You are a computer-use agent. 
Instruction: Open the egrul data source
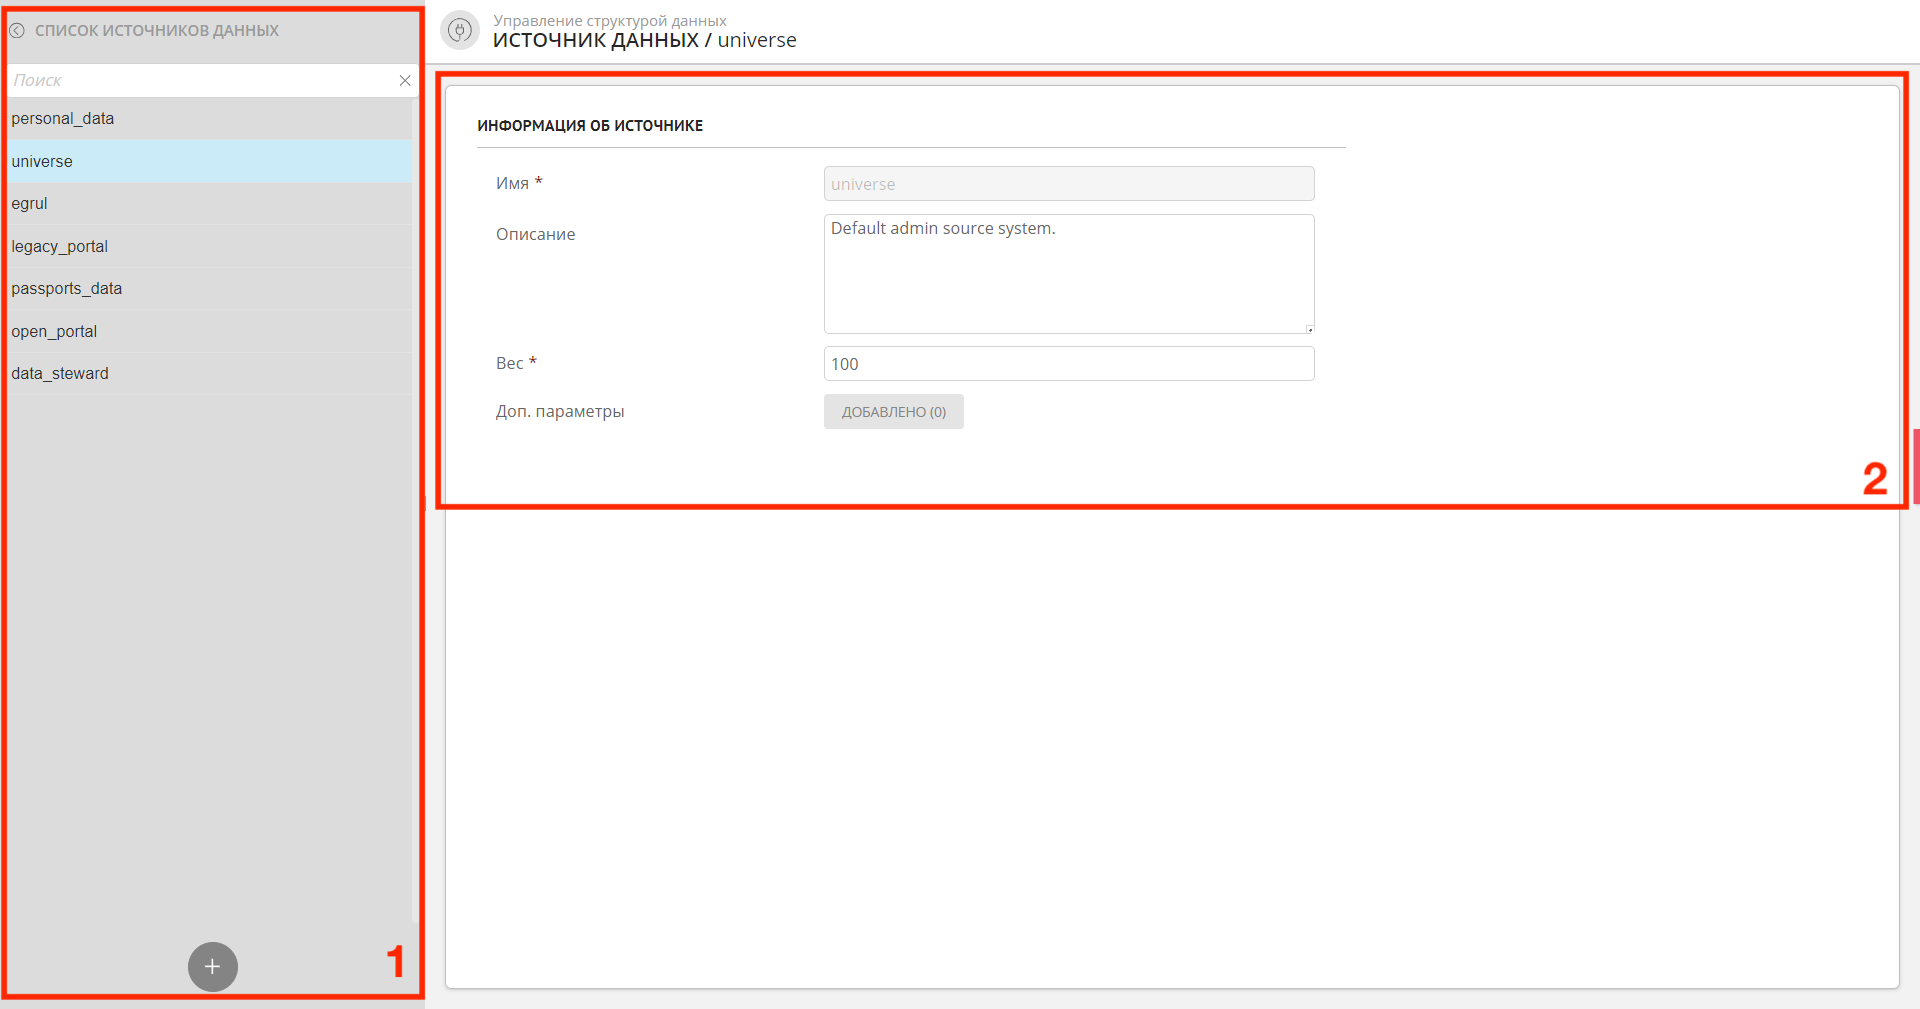coord(30,204)
